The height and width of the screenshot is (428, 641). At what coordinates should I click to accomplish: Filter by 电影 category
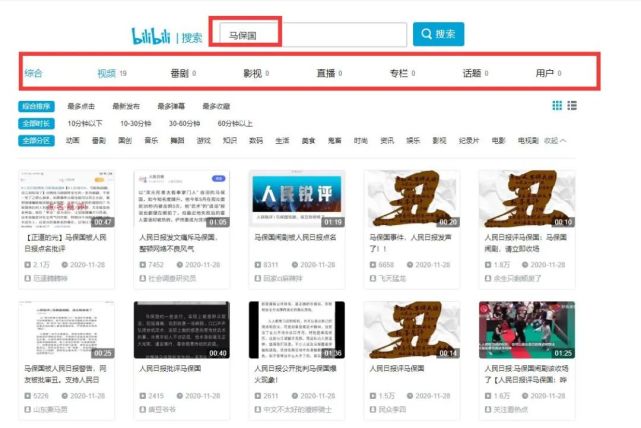click(498, 141)
